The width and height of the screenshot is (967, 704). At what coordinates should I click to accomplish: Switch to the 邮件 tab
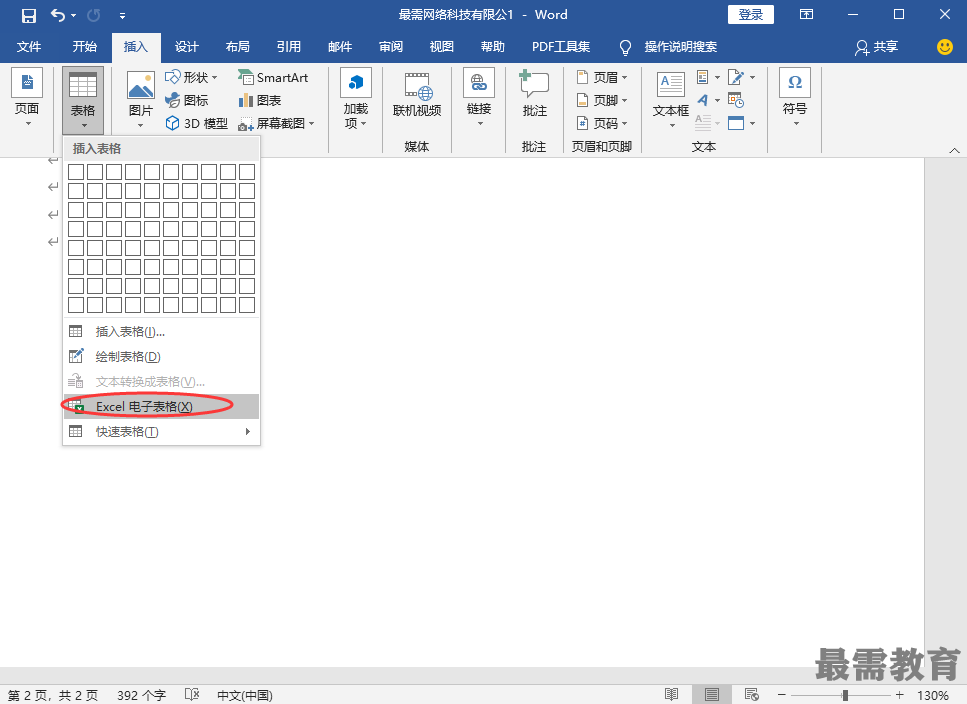click(x=340, y=47)
